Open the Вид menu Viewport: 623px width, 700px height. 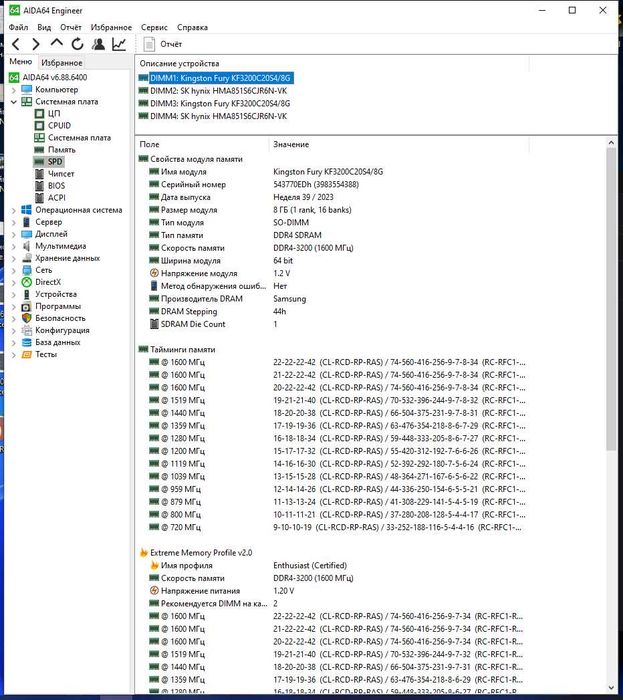(x=44, y=27)
